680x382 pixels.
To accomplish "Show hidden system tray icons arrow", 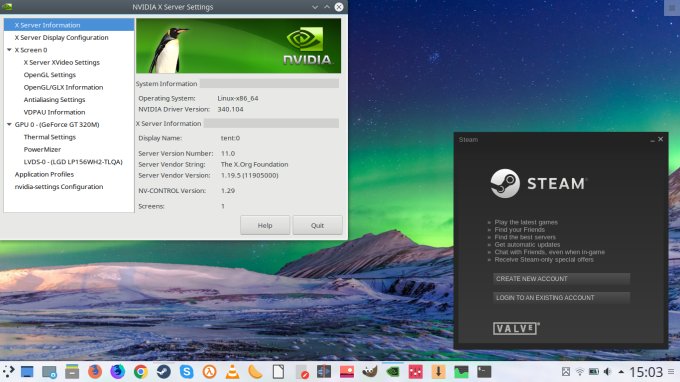I will click(x=621, y=372).
